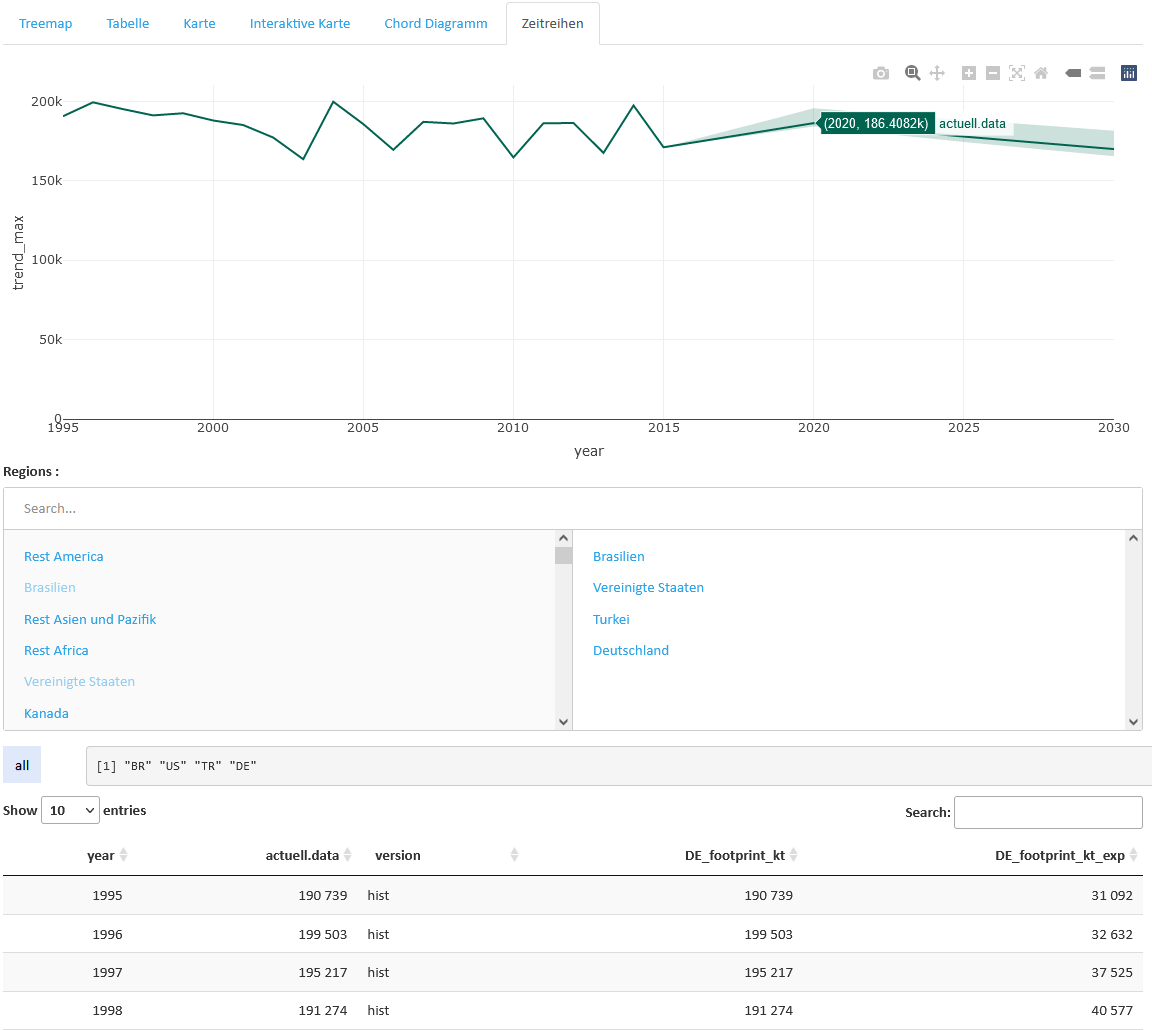
Task: Open the Show entries count dropdown
Action: pyautogui.click(x=70, y=810)
